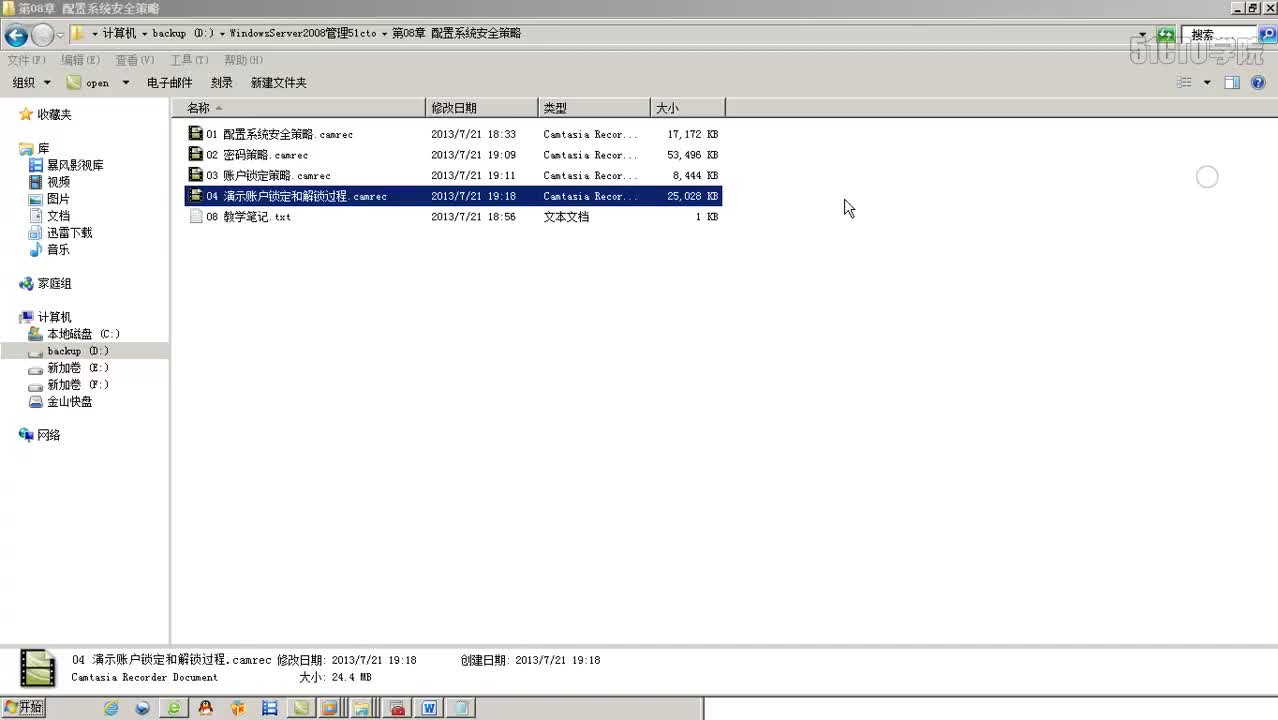Click the text file icon of 08 教学笔记
Viewport: 1278px width, 720px height.
pyautogui.click(x=196, y=216)
